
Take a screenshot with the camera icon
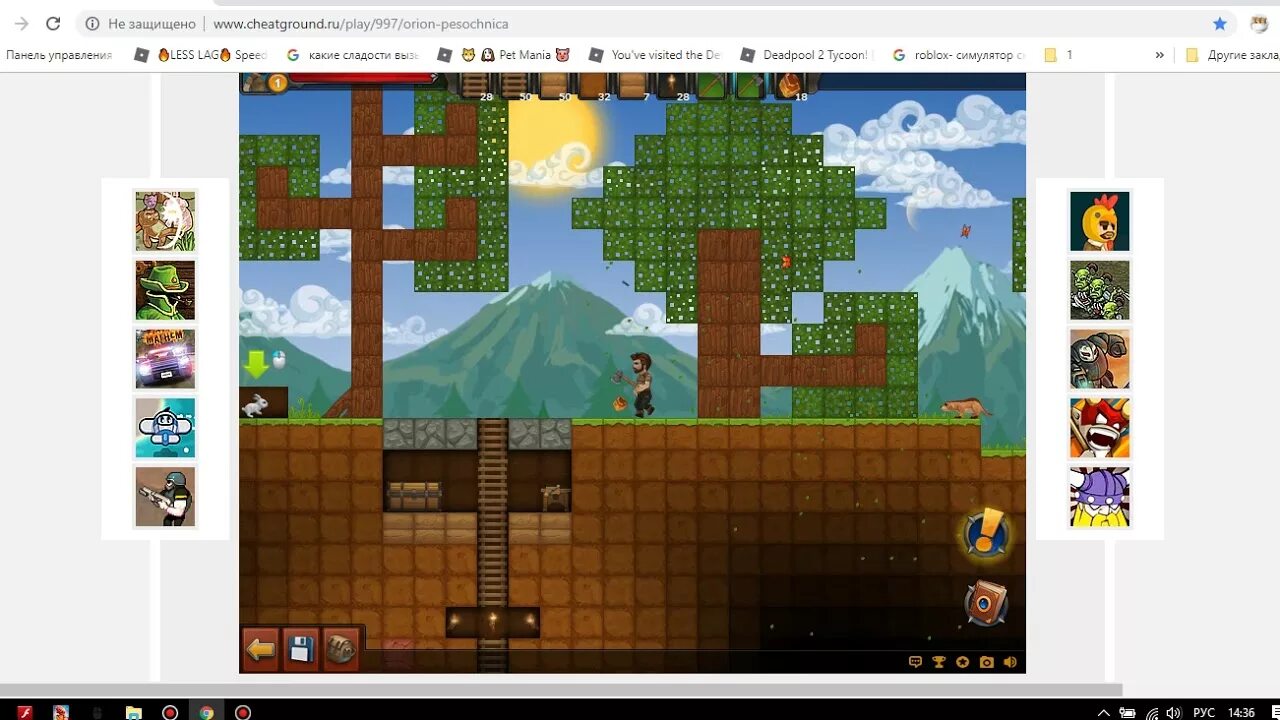(x=987, y=662)
